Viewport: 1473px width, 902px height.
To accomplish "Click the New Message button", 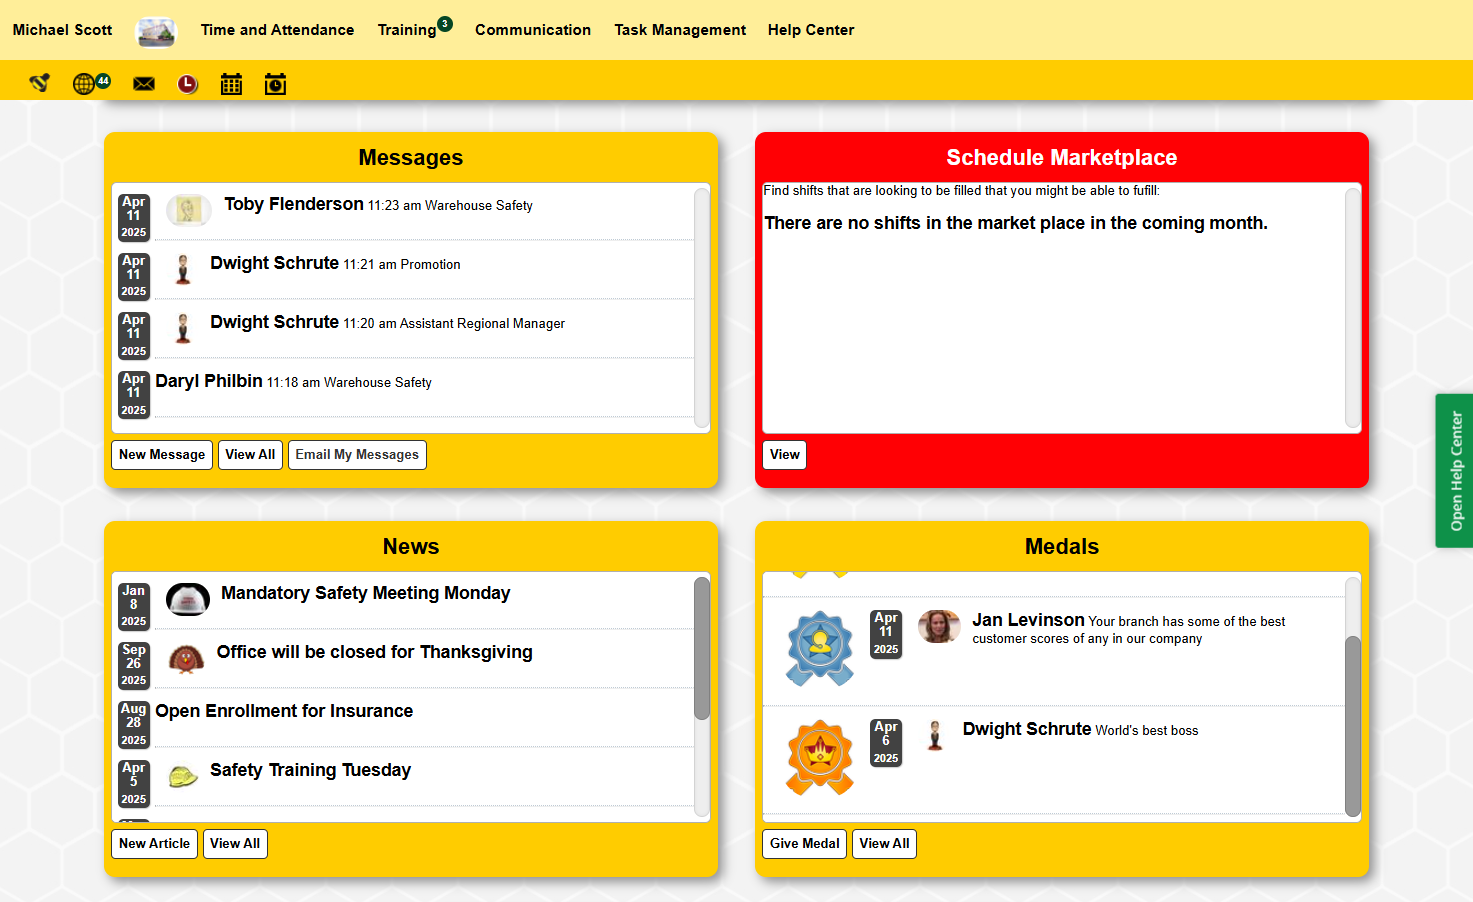I will tap(161, 455).
